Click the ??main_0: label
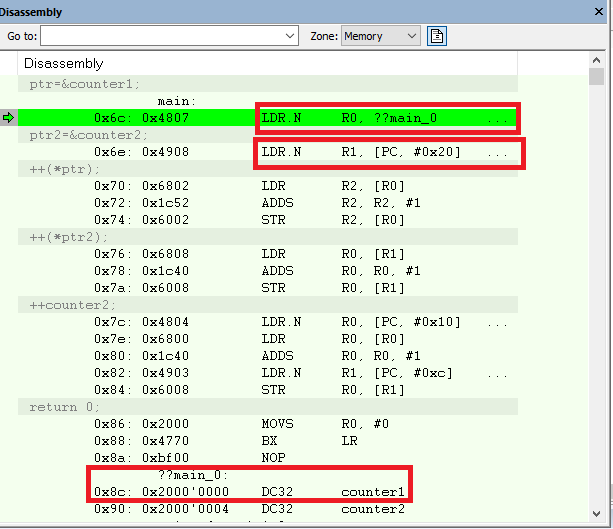This screenshot has width=613, height=529. (193, 475)
